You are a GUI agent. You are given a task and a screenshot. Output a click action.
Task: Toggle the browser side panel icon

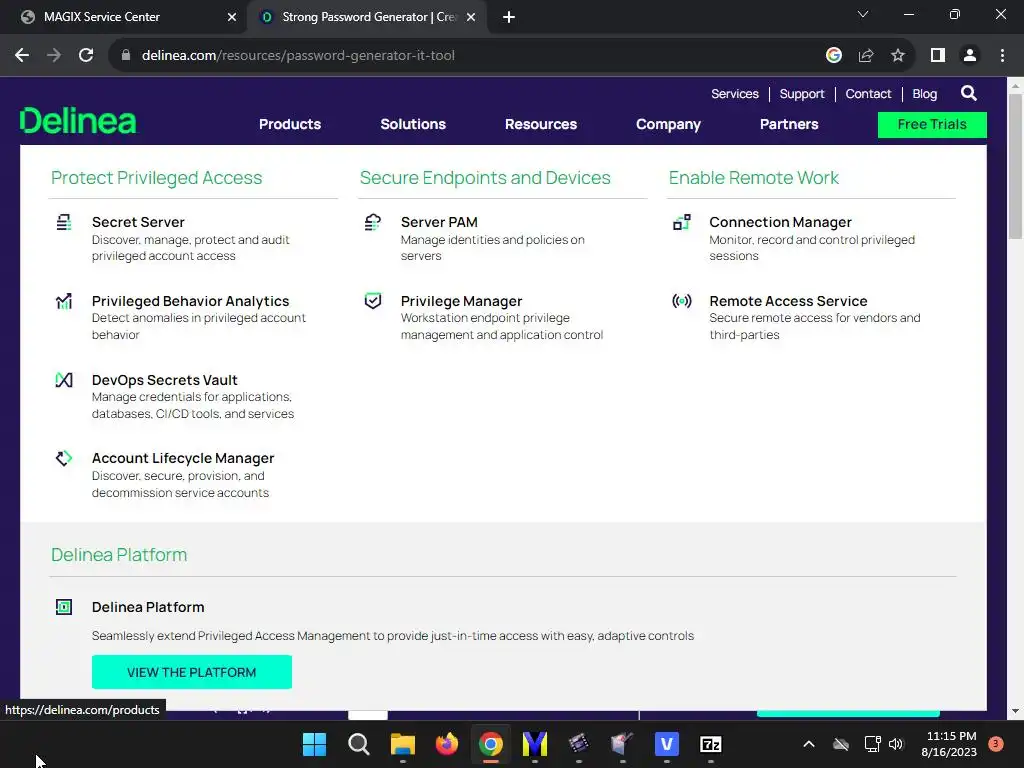(x=938, y=56)
